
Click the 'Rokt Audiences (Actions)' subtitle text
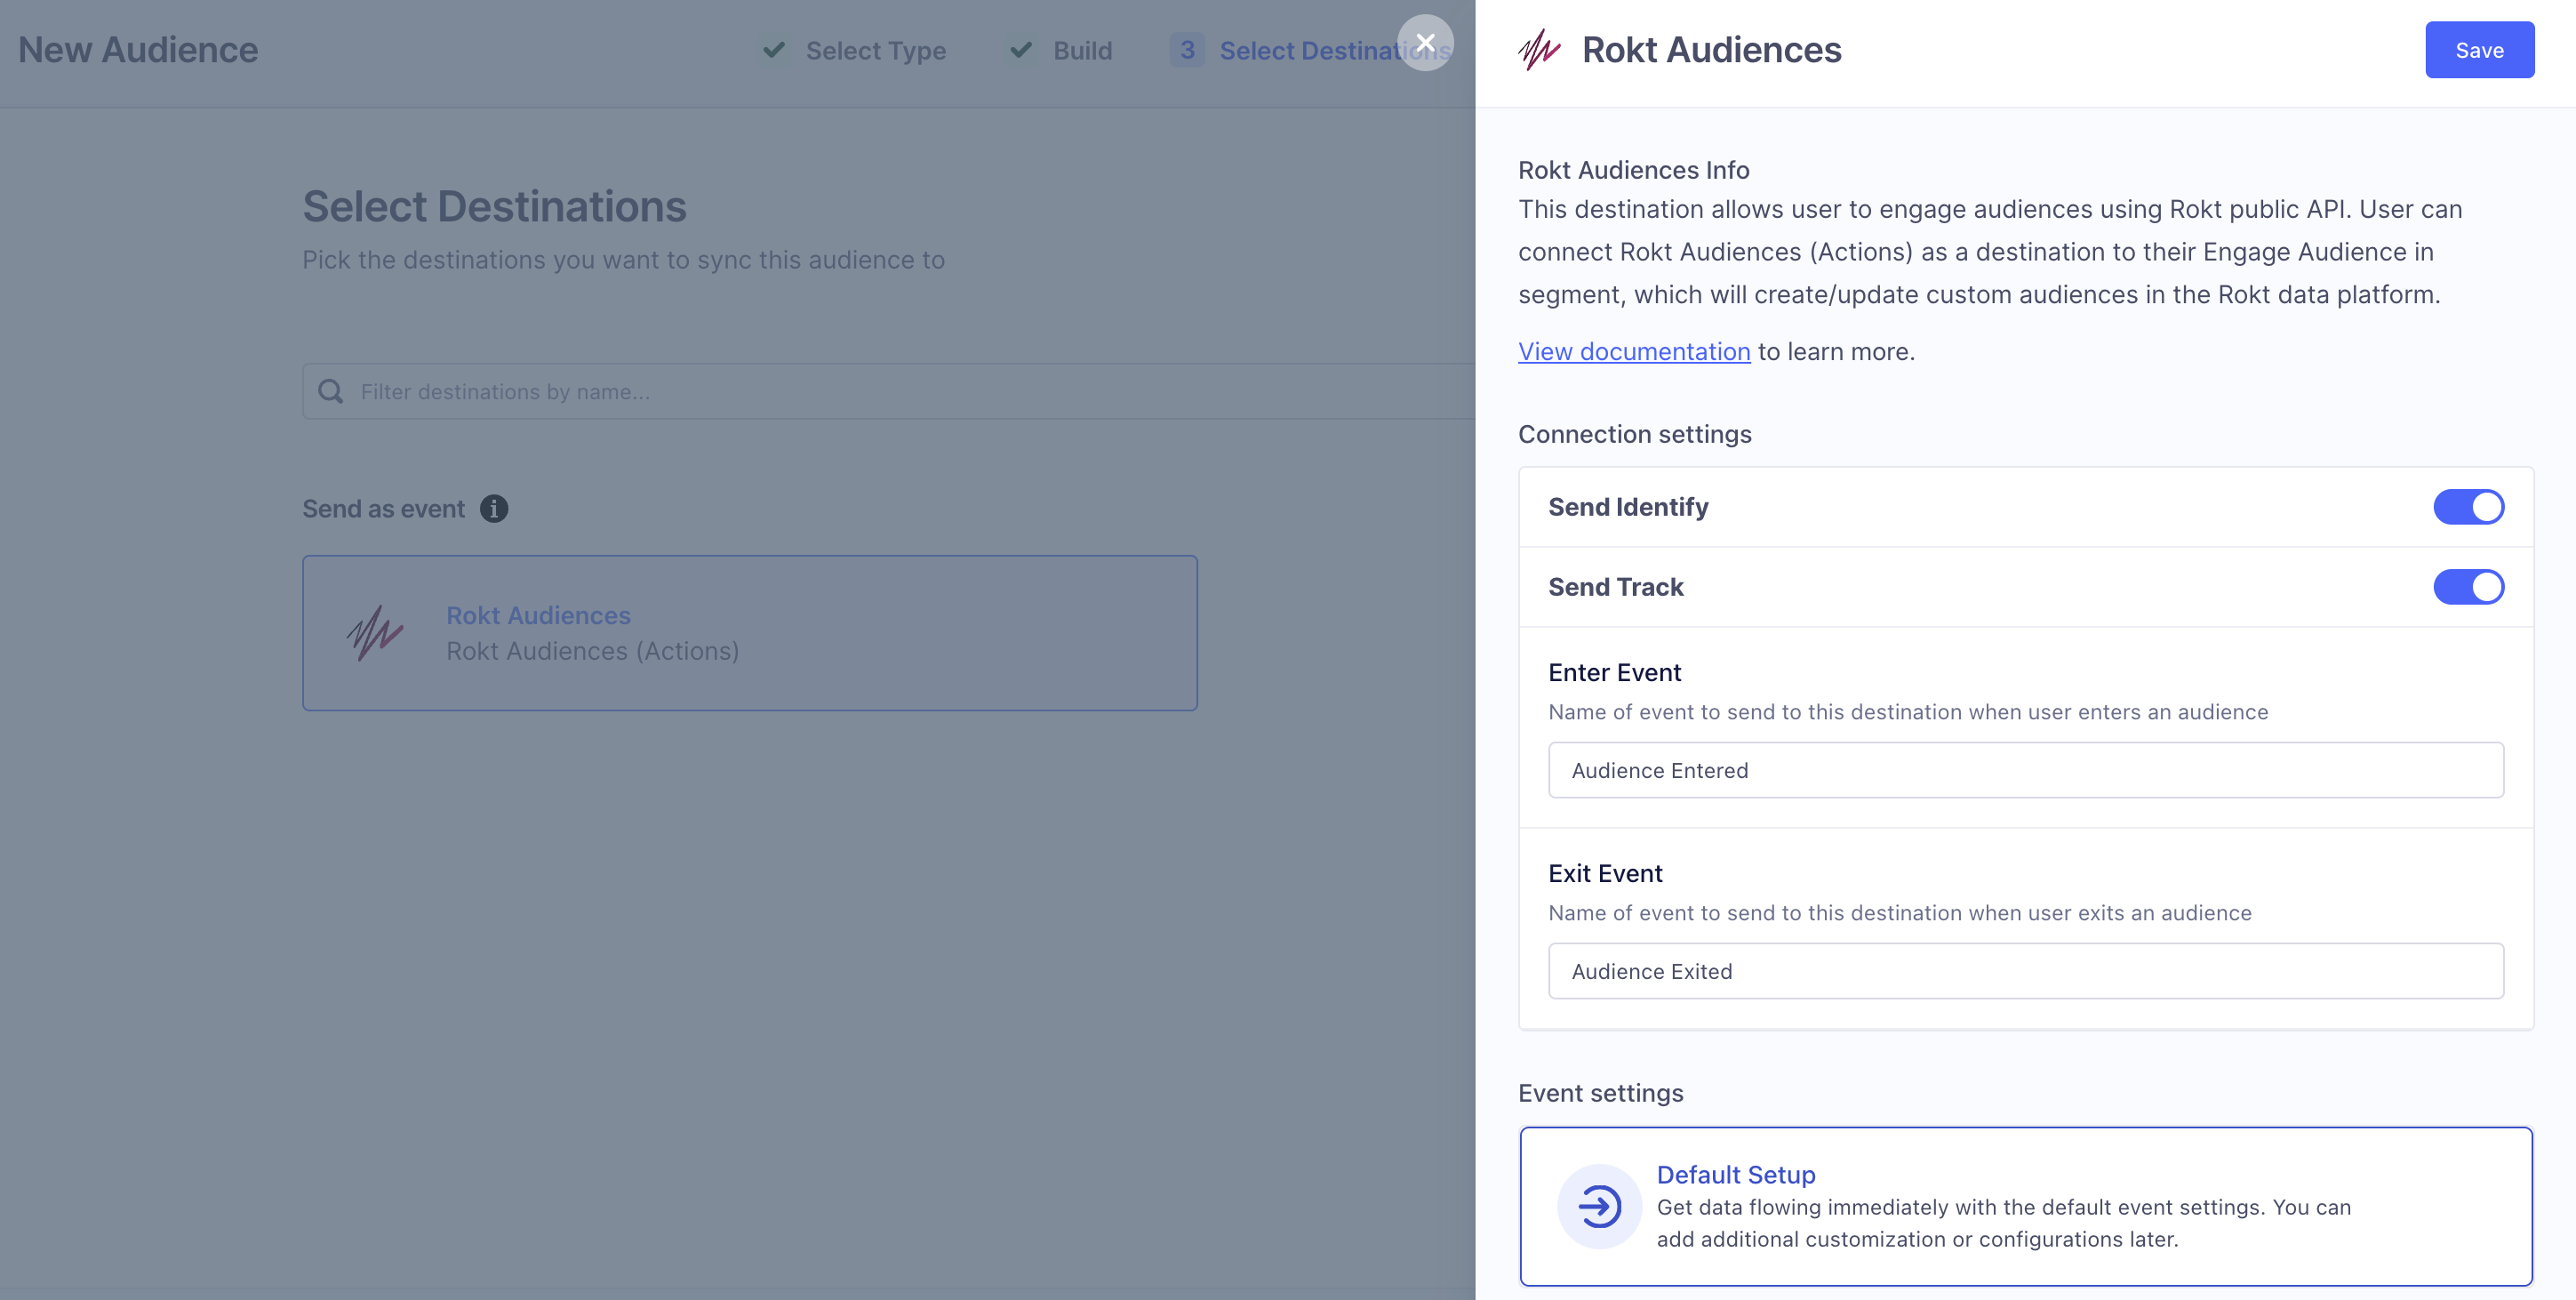(592, 651)
